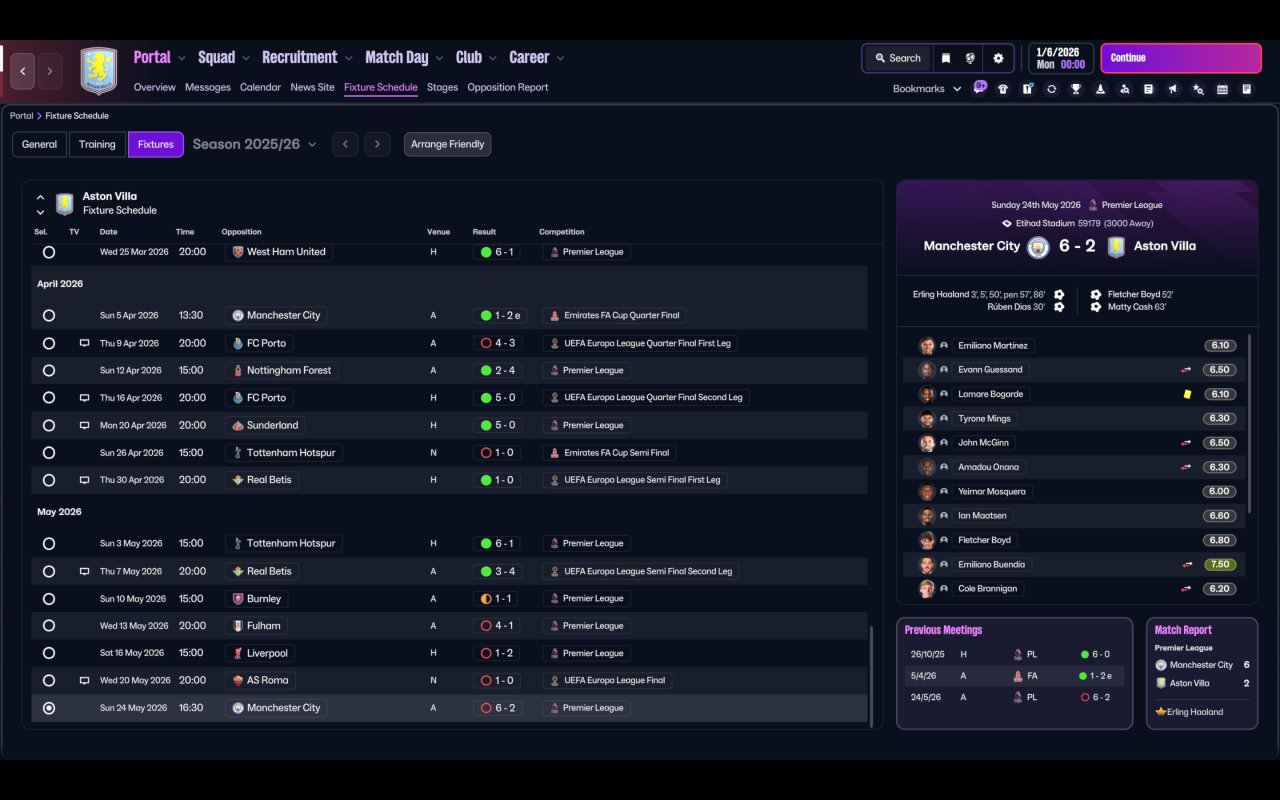Select the Burnley fixture radio button
This screenshot has height=800, width=1280.
pos(49,598)
